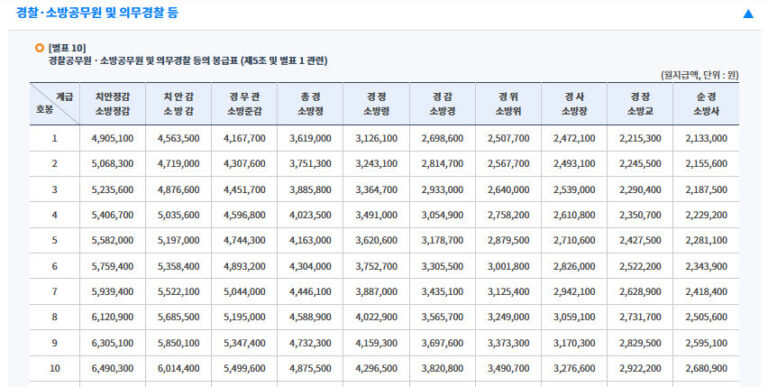Click the 치안감 소방감 column header
Screen dimensions: 768x387
coord(178,104)
